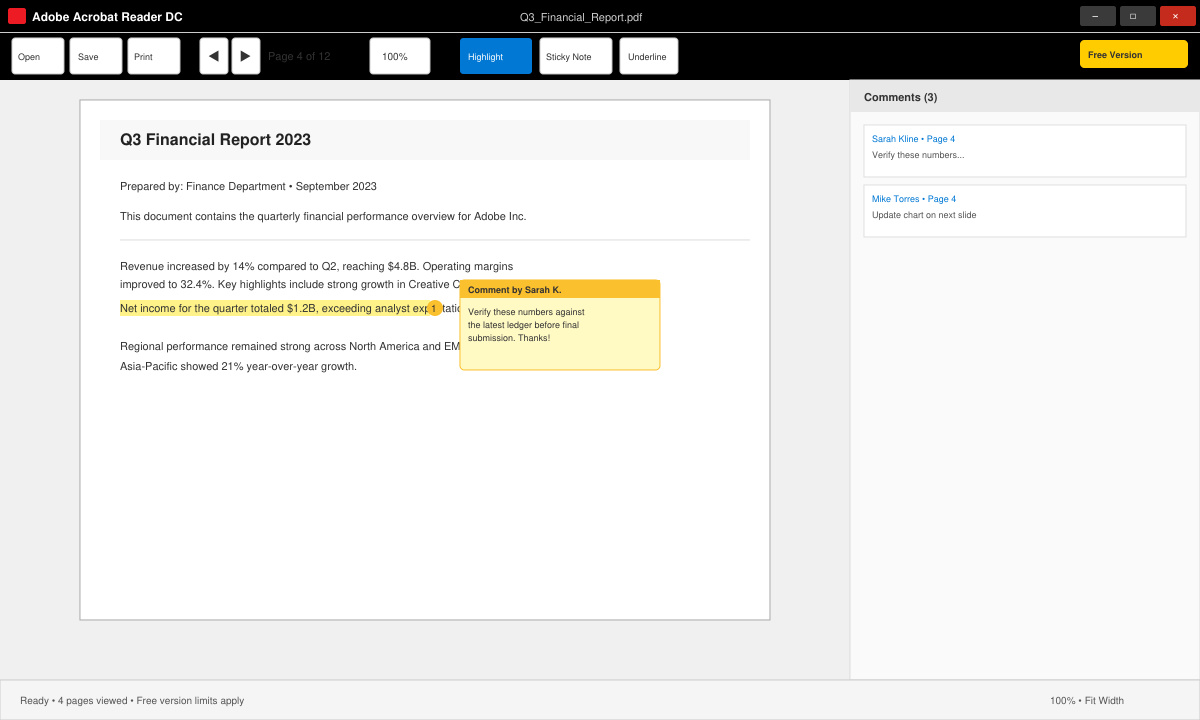1200x720 pixels.
Task: Click the yellow Free Version button
Action: pyautogui.click(x=1134, y=54)
